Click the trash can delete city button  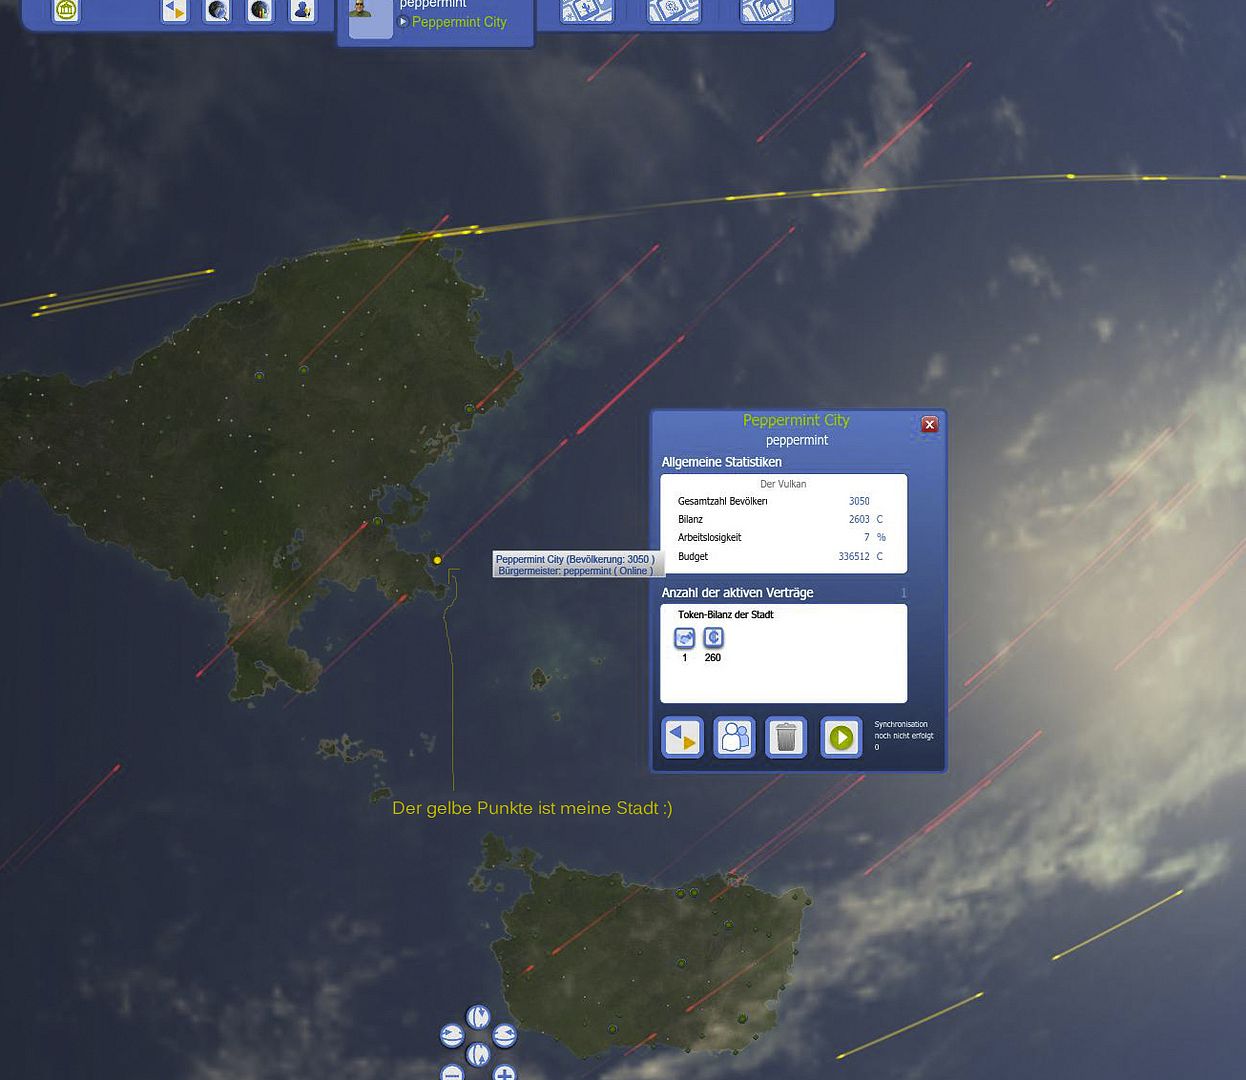point(786,738)
